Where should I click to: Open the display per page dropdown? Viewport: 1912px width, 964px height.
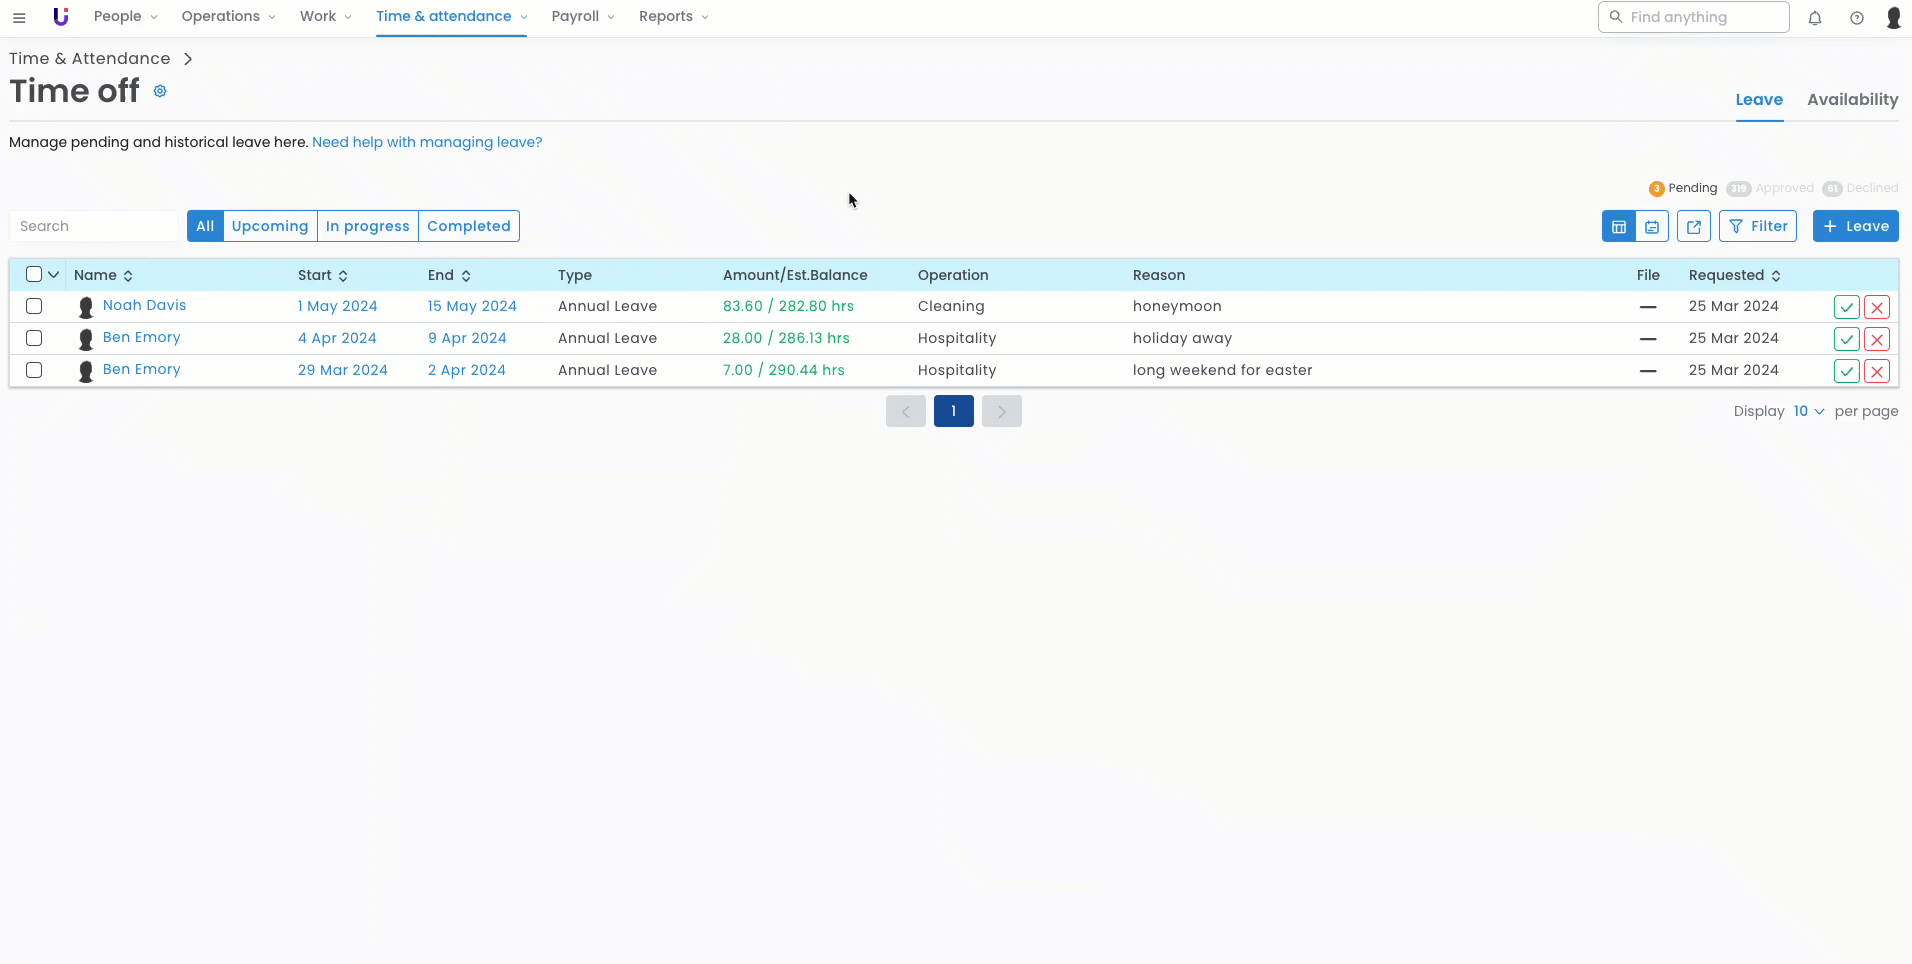[1808, 411]
